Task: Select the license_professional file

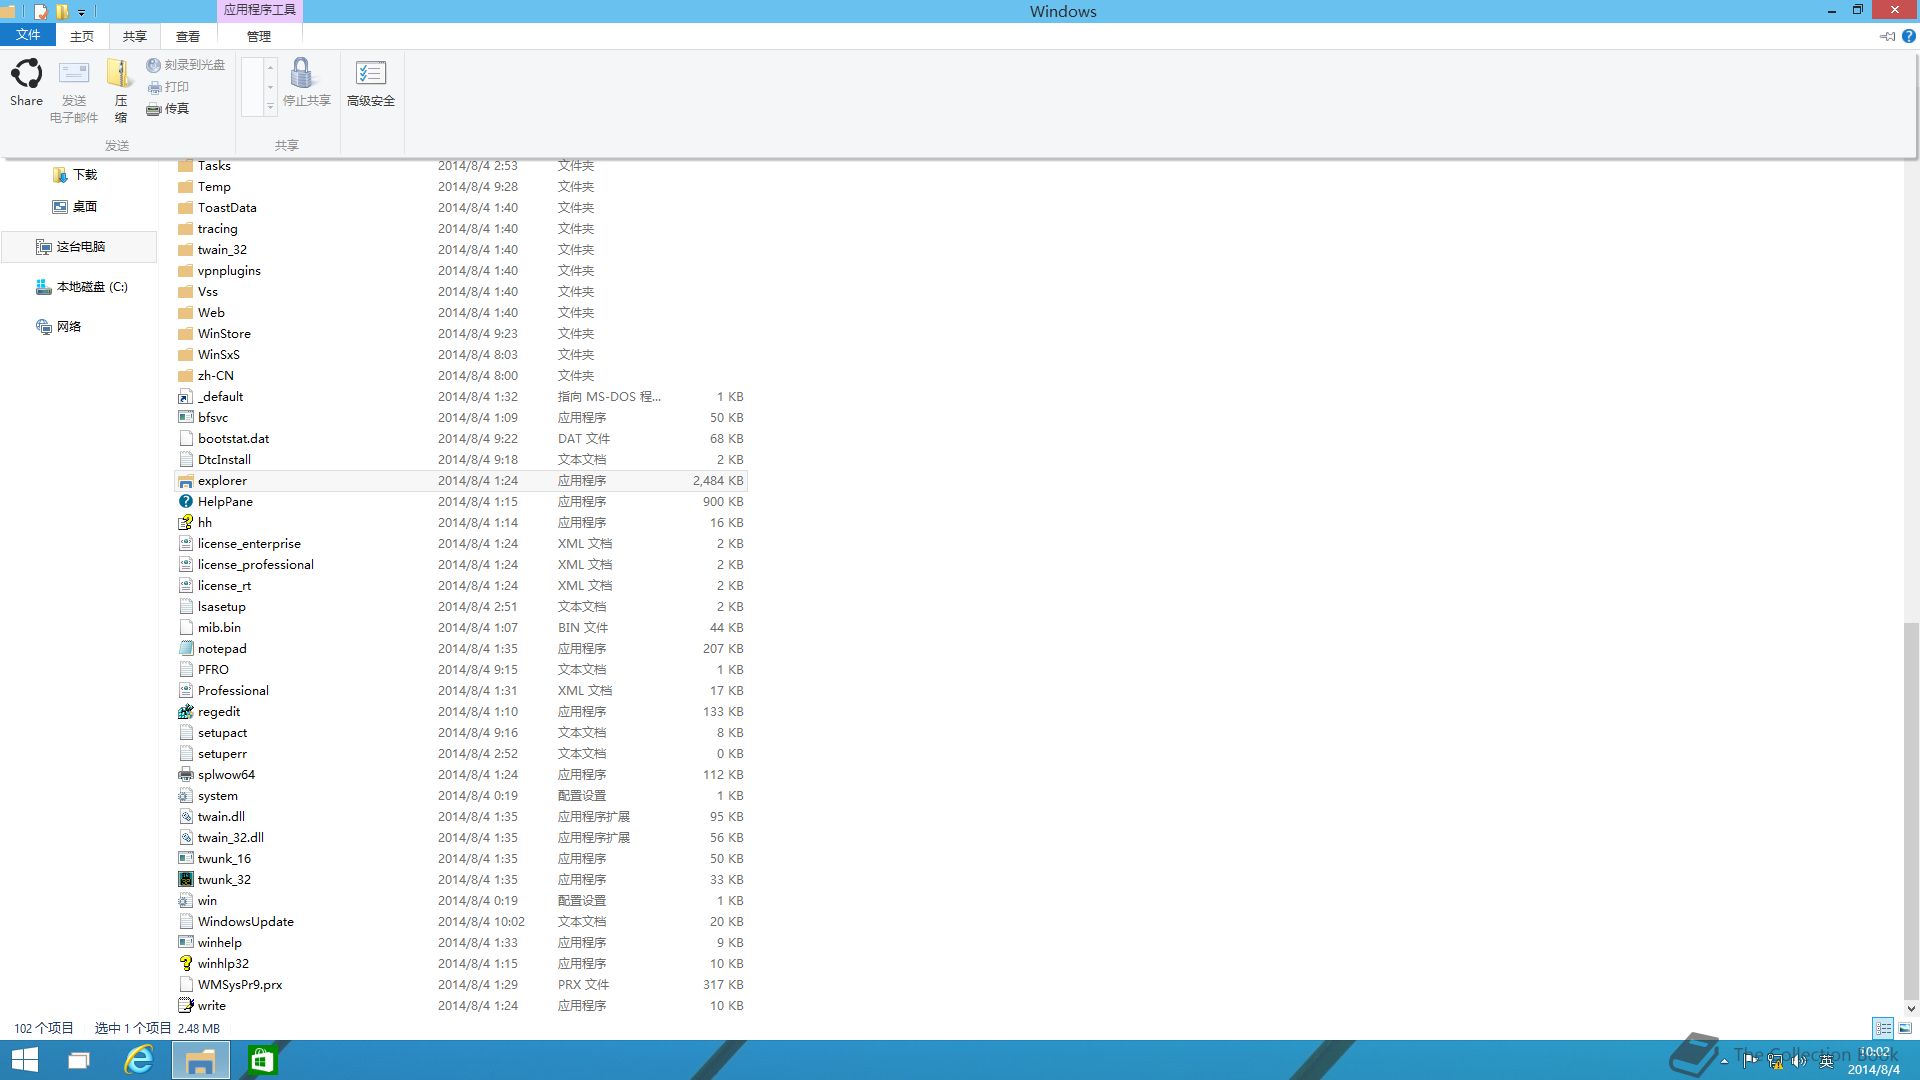Action: tap(461, 565)
